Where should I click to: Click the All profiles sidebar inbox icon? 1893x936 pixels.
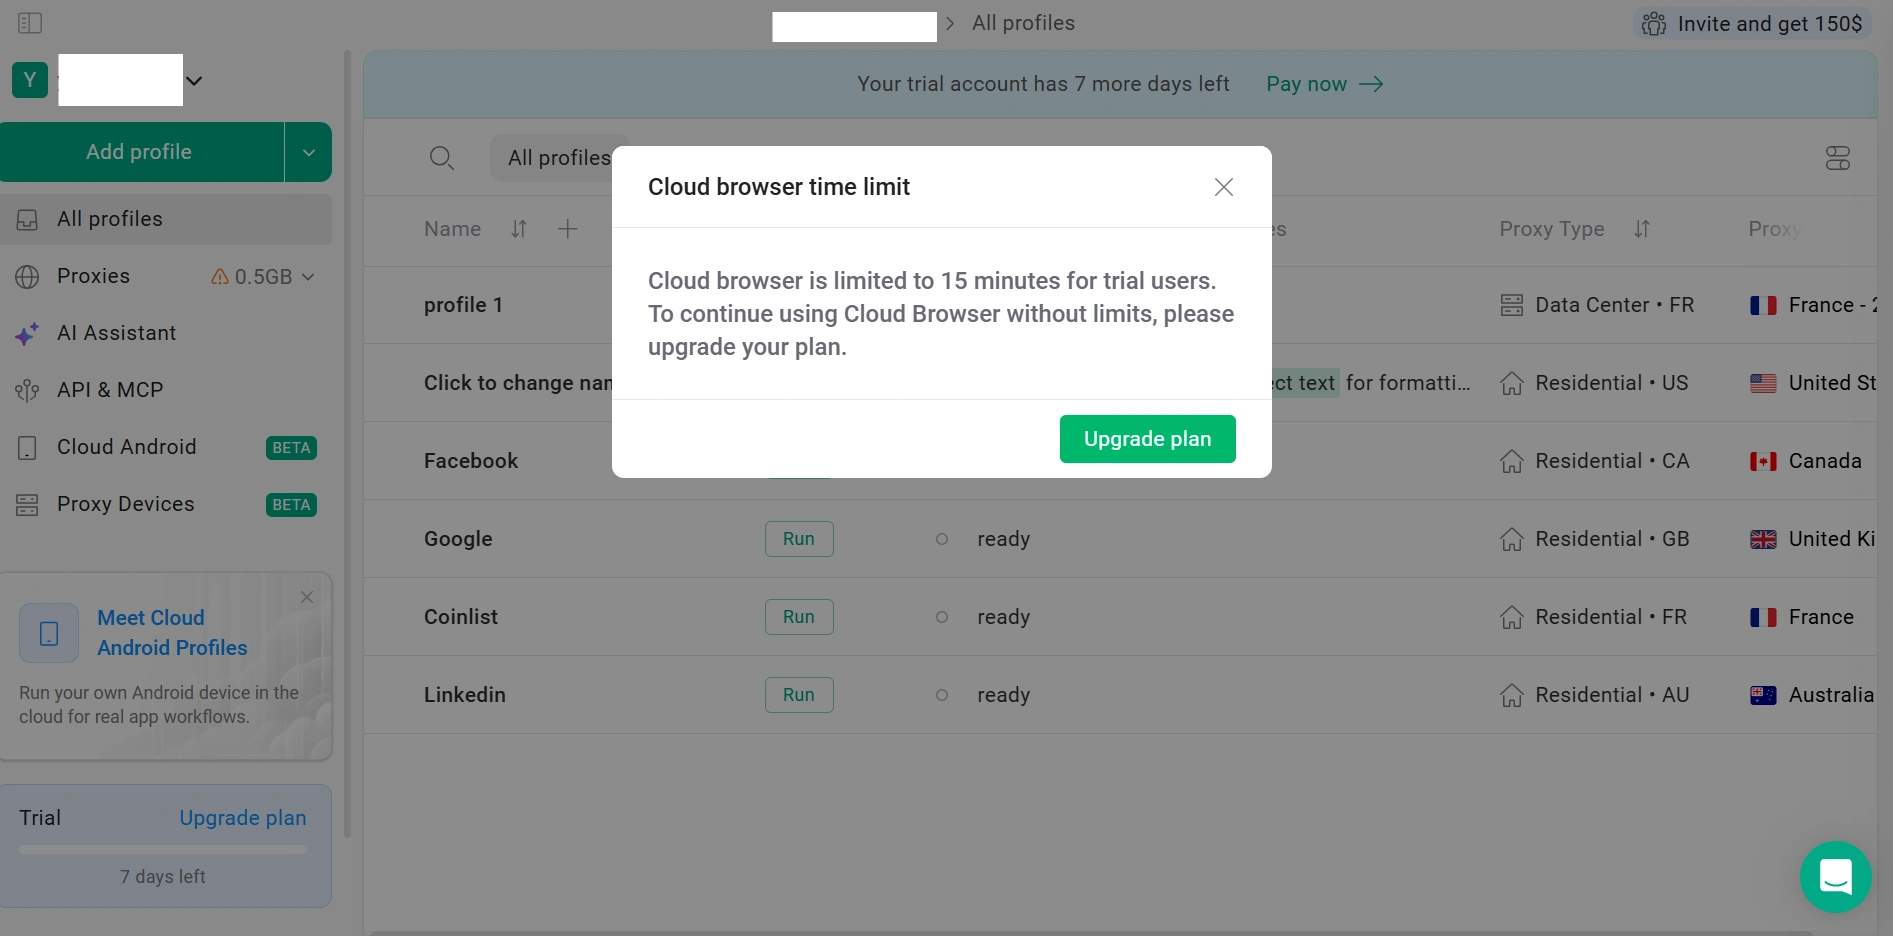point(27,220)
